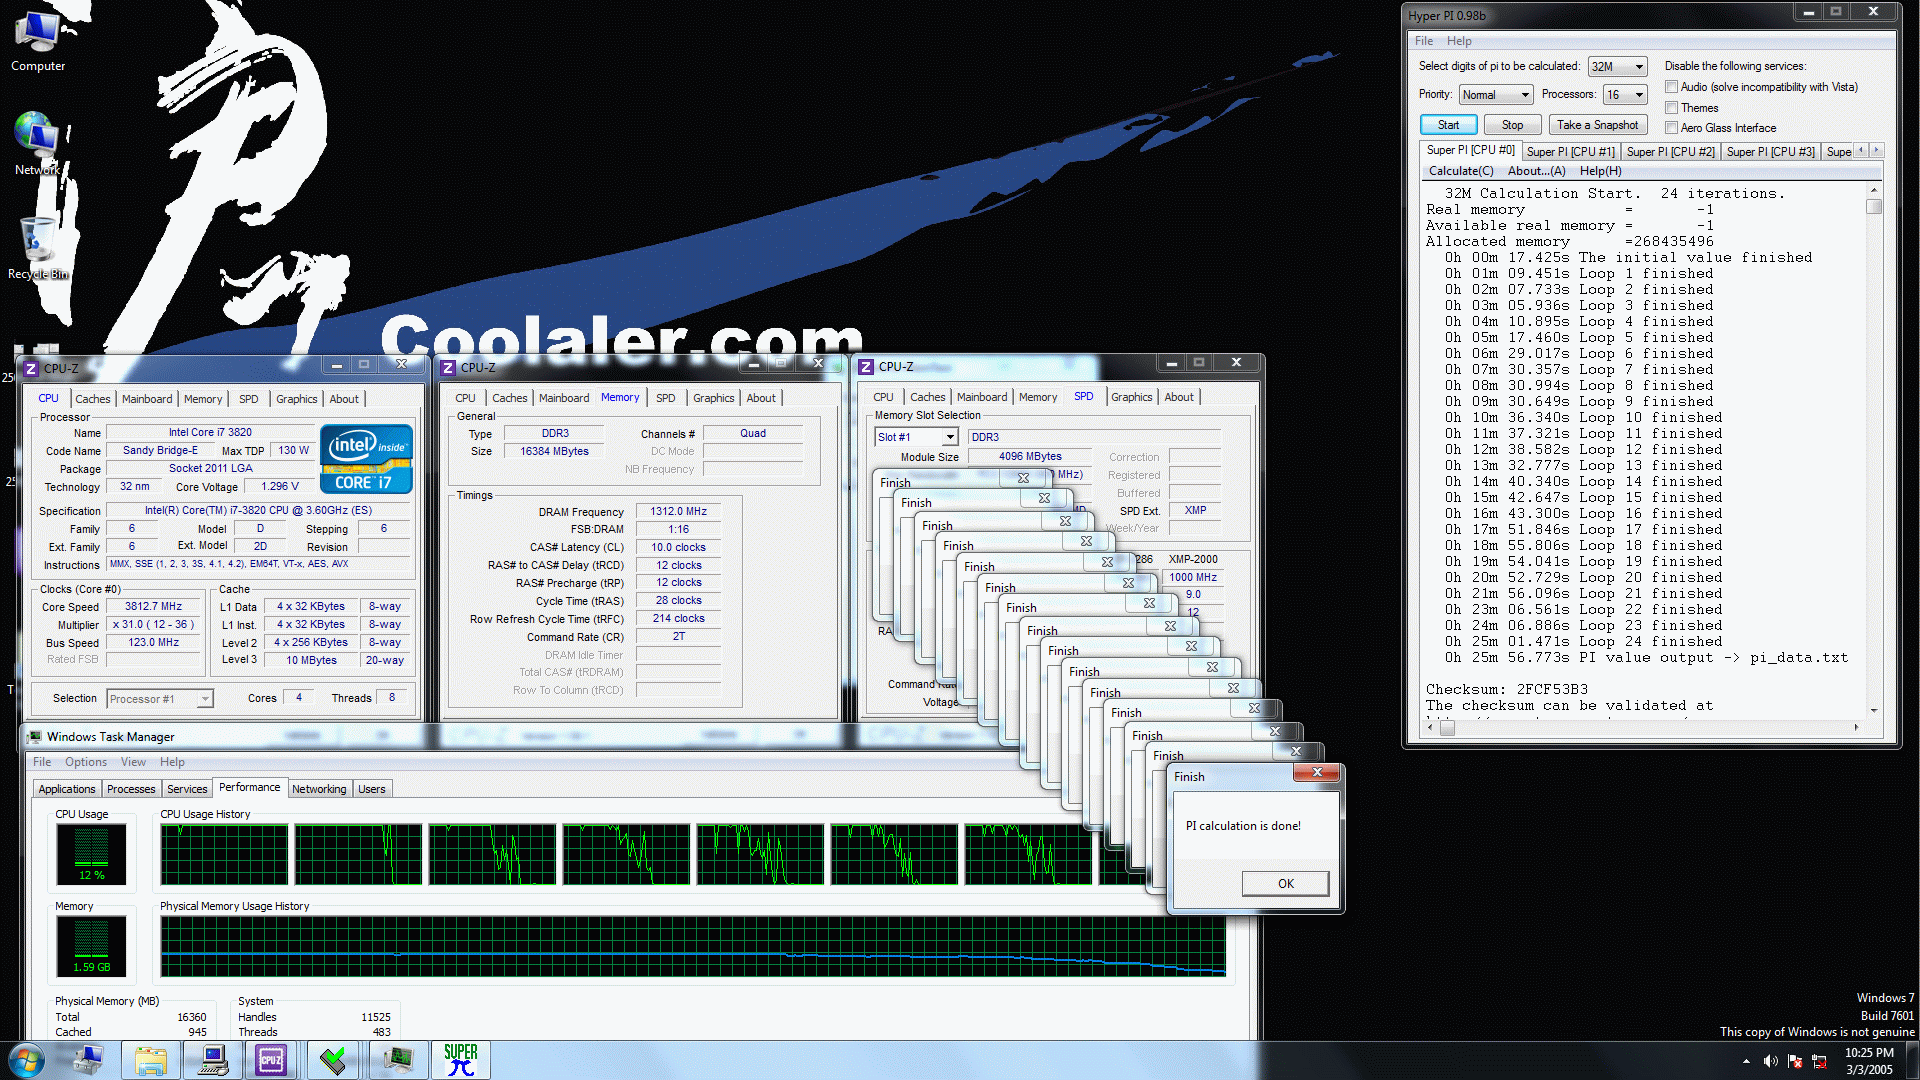Viewport: 1920px width, 1080px height.
Task: Click the OK button on PI Finish dialog
Action: pos(1284,882)
